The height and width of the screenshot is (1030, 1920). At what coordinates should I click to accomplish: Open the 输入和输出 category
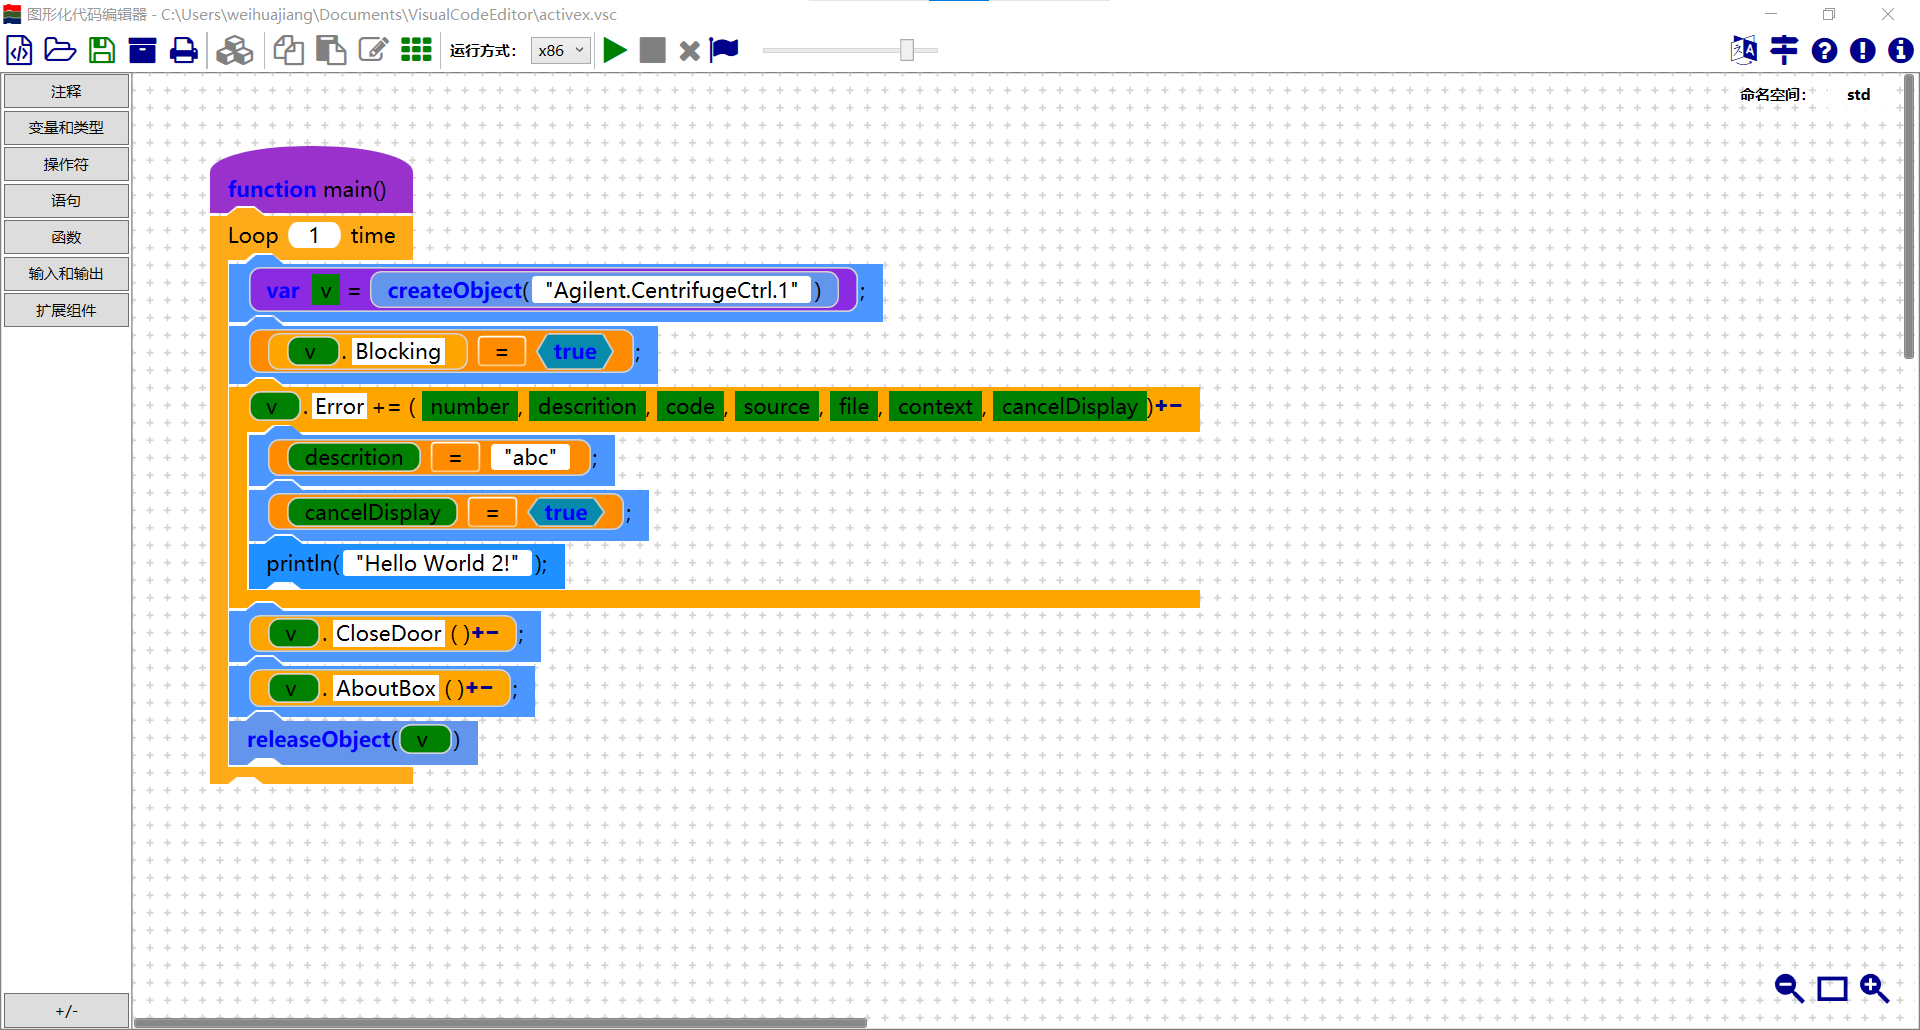(66, 273)
